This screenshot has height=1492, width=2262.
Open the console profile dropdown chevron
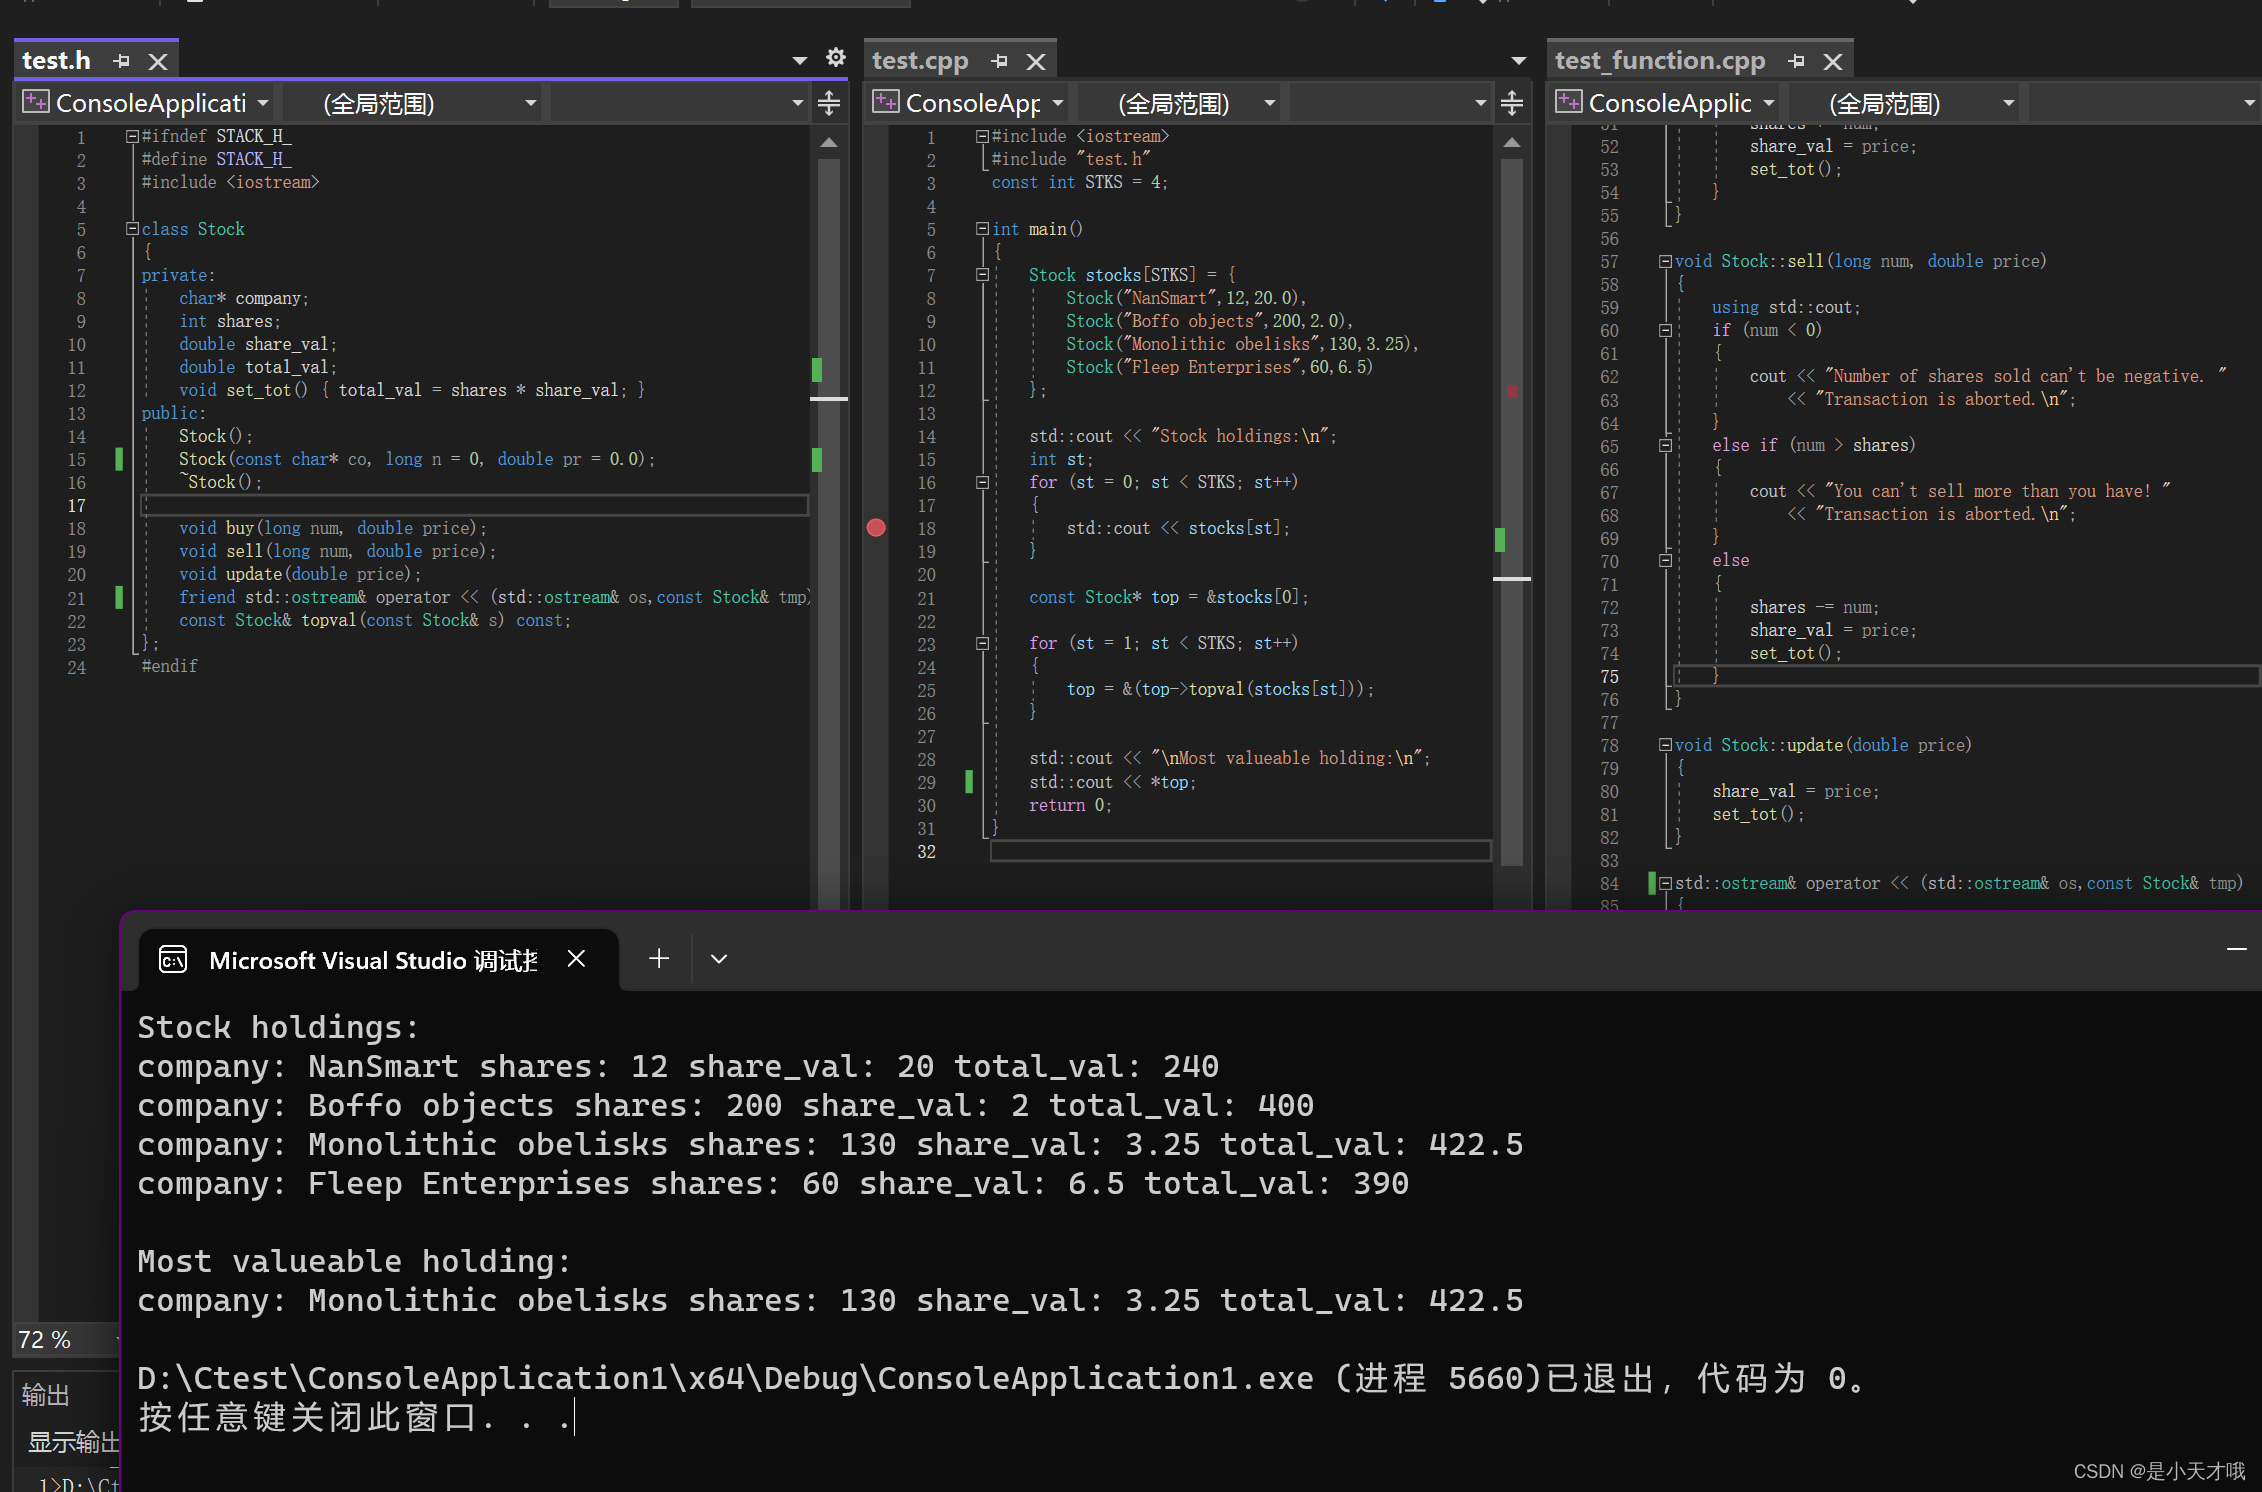[x=718, y=959]
